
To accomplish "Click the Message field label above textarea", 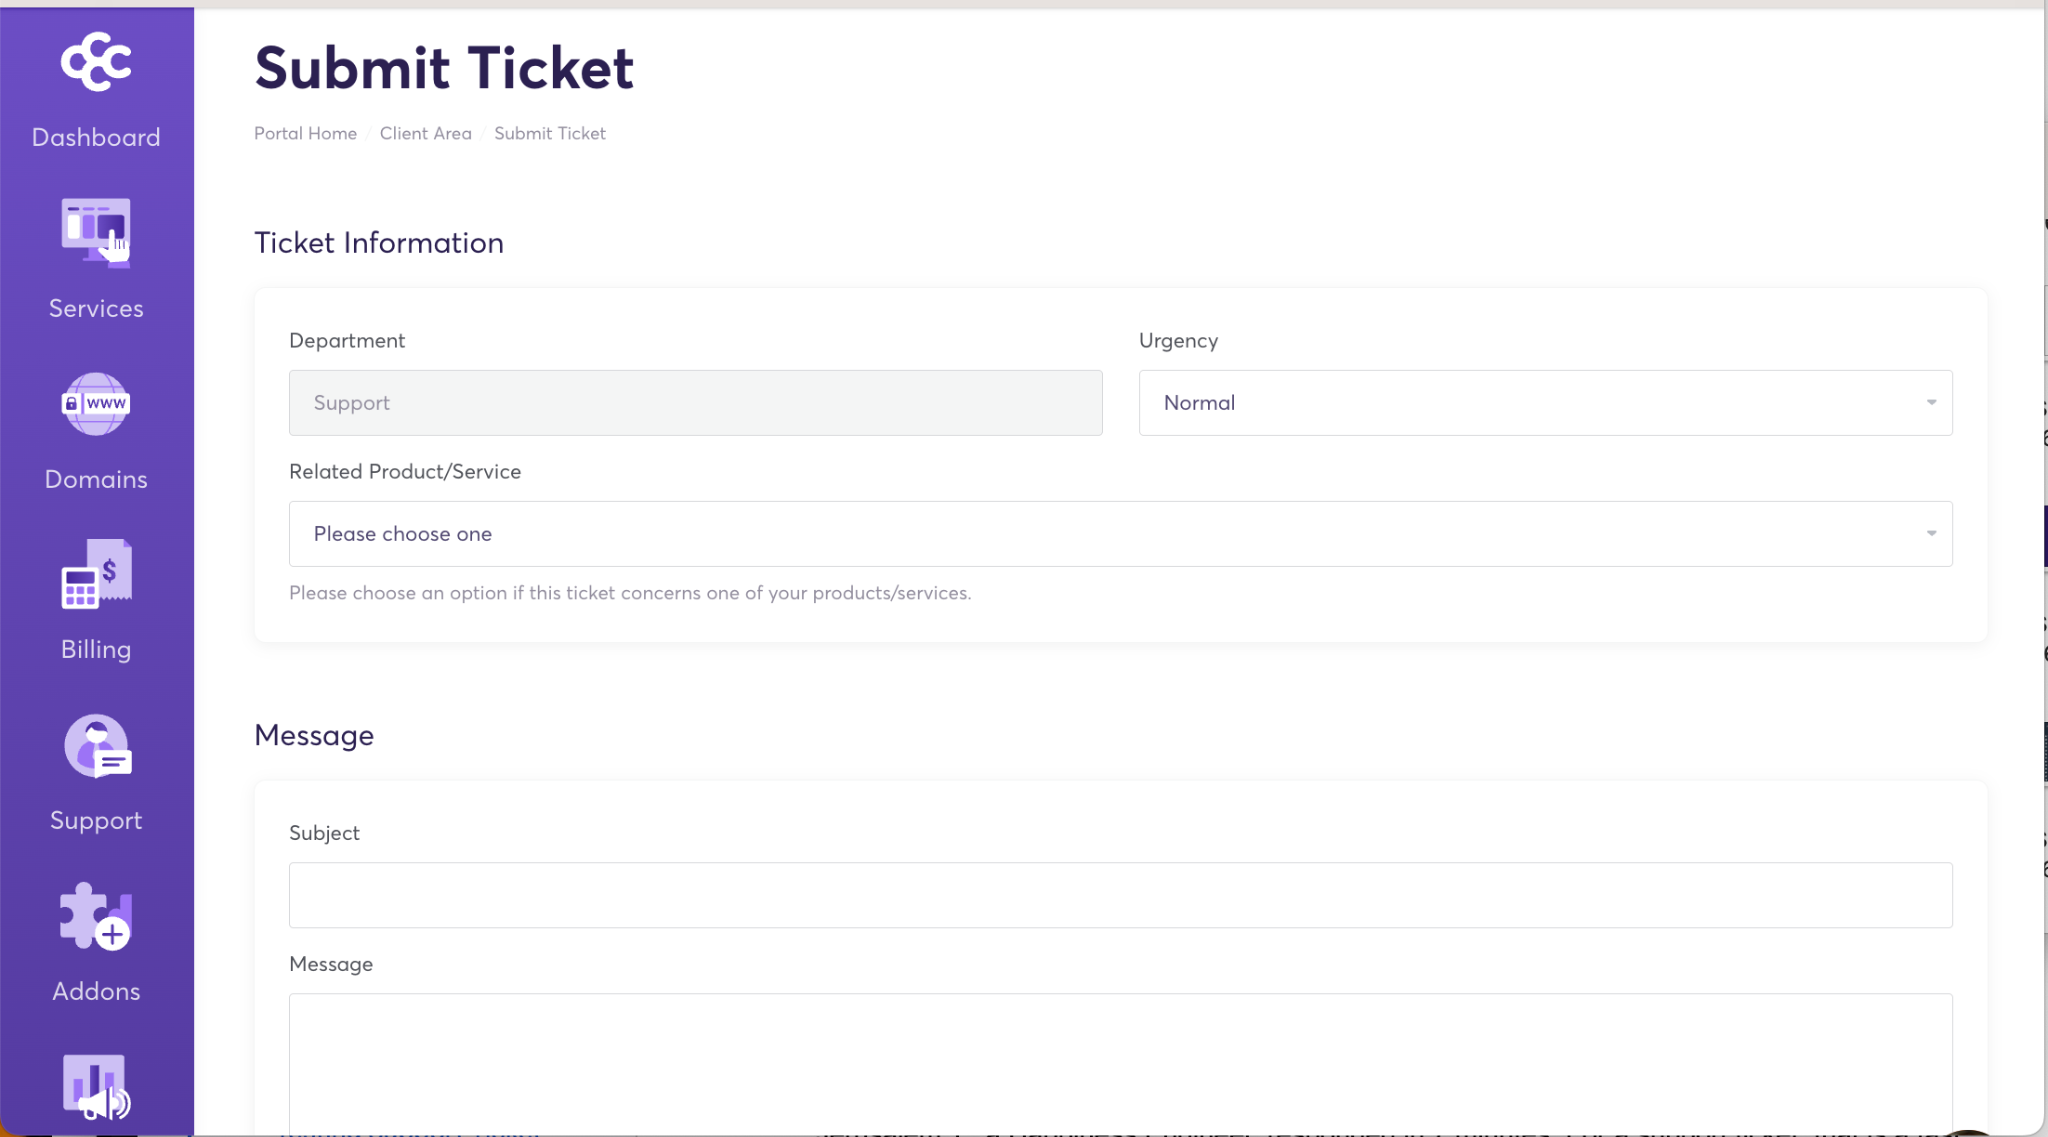I will pos(331,964).
